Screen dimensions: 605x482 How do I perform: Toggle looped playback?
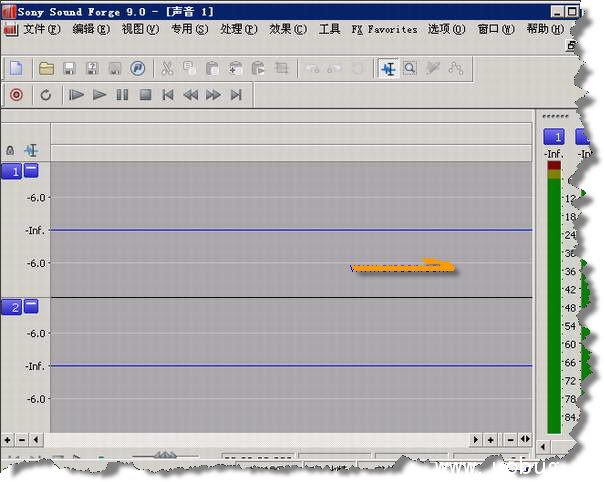[x=46, y=95]
